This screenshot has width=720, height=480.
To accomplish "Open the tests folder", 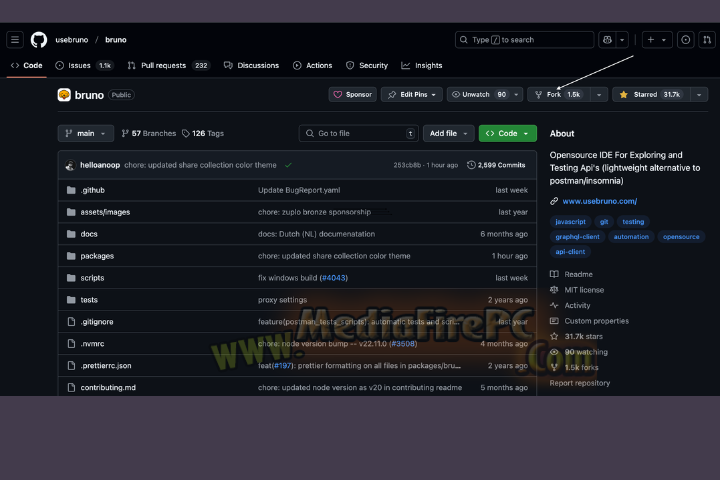I will (x=89, y=300).
